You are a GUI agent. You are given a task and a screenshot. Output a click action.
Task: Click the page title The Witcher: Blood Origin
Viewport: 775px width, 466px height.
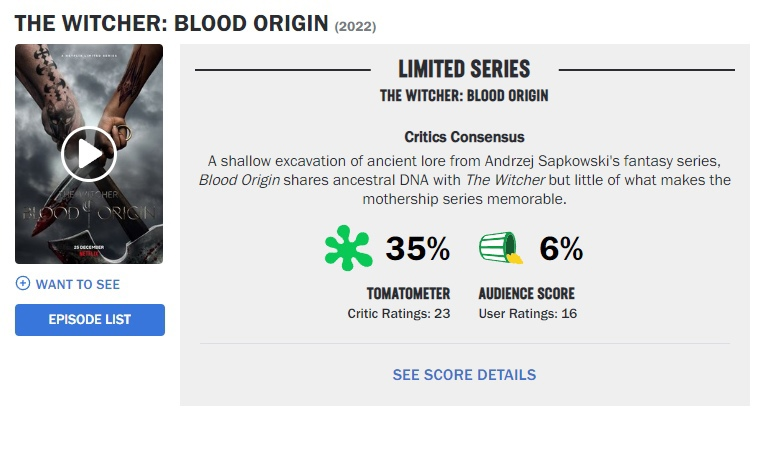coord(171,23)
